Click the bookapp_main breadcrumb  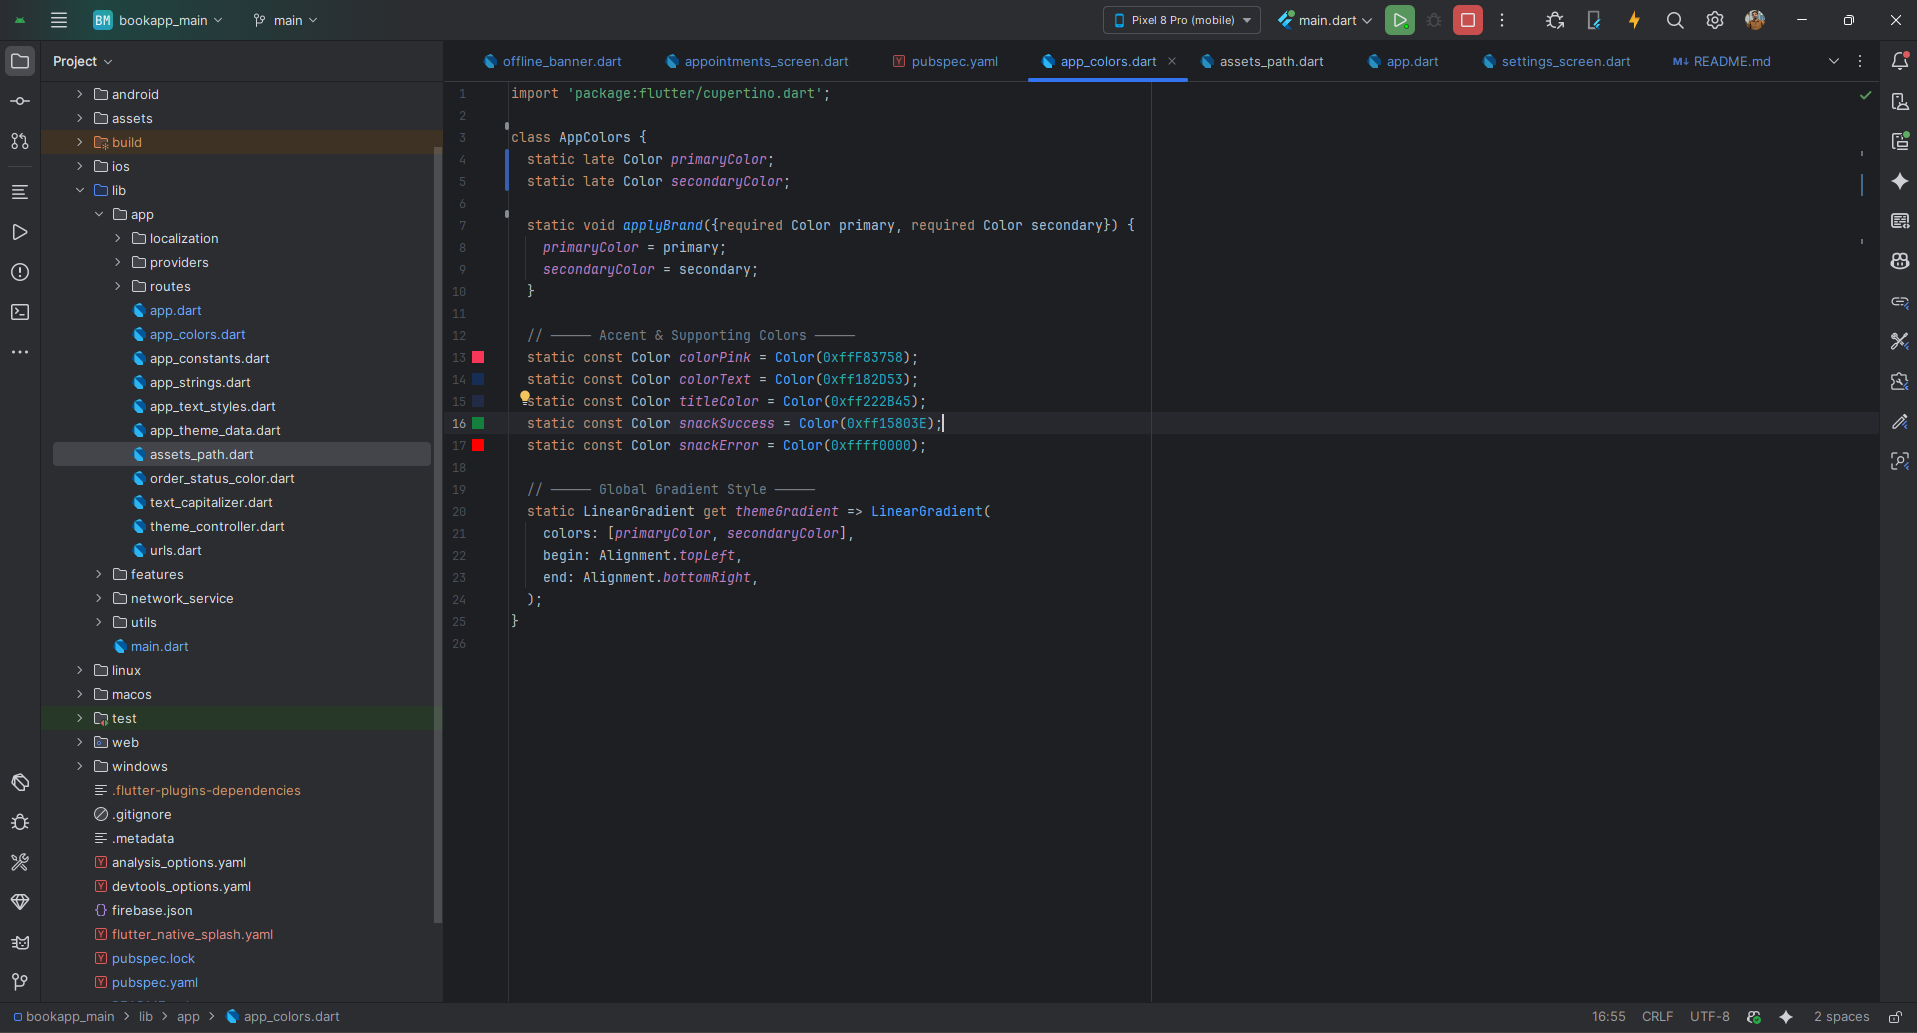tap(64, 1017)
